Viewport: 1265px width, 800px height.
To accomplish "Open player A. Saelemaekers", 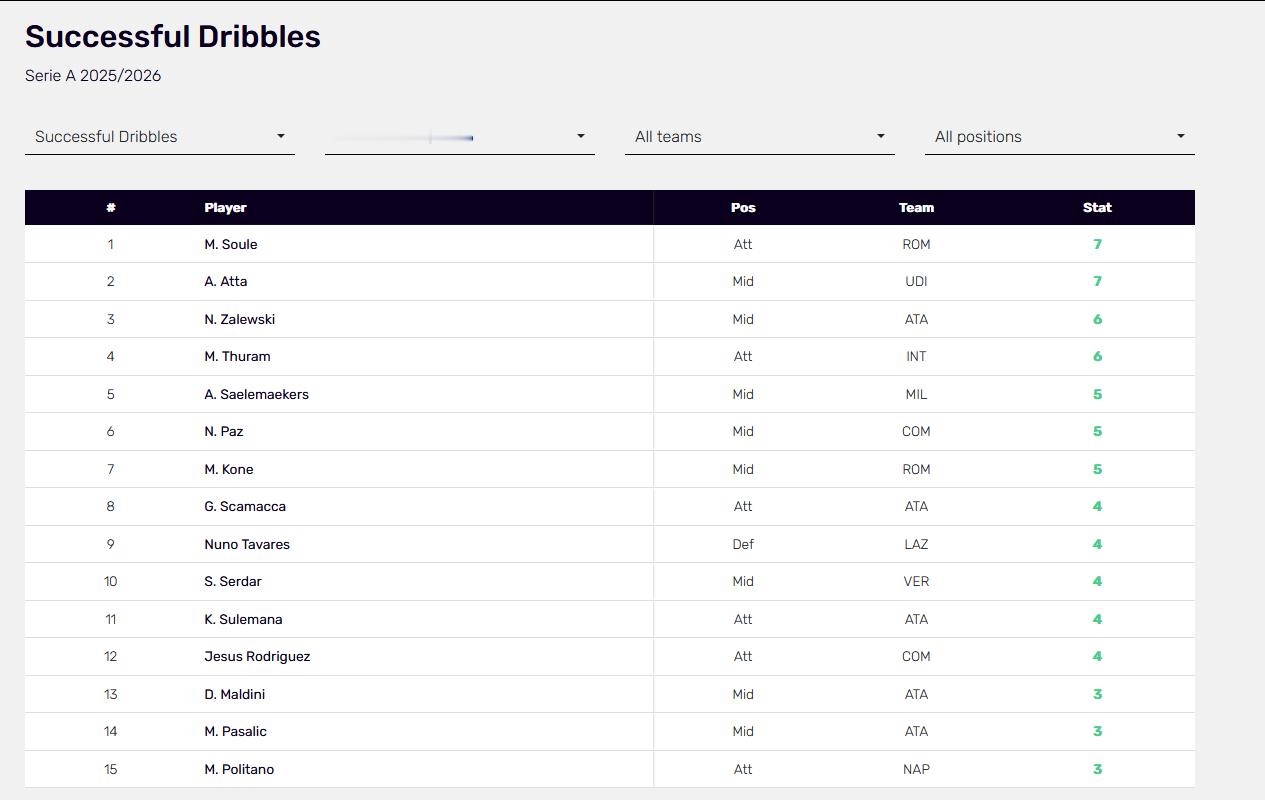I will (x=257, y=394).
